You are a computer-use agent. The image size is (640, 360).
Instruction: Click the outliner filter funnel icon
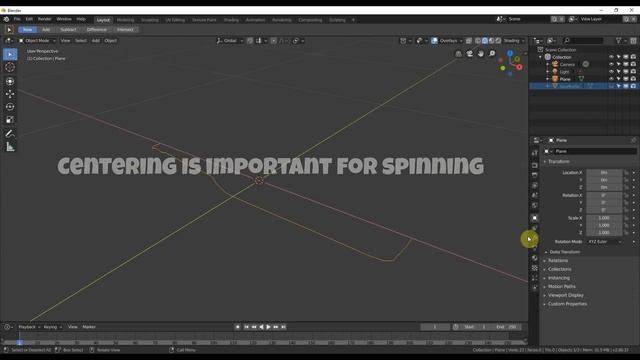pyautogui.click(x=618, y=40)
